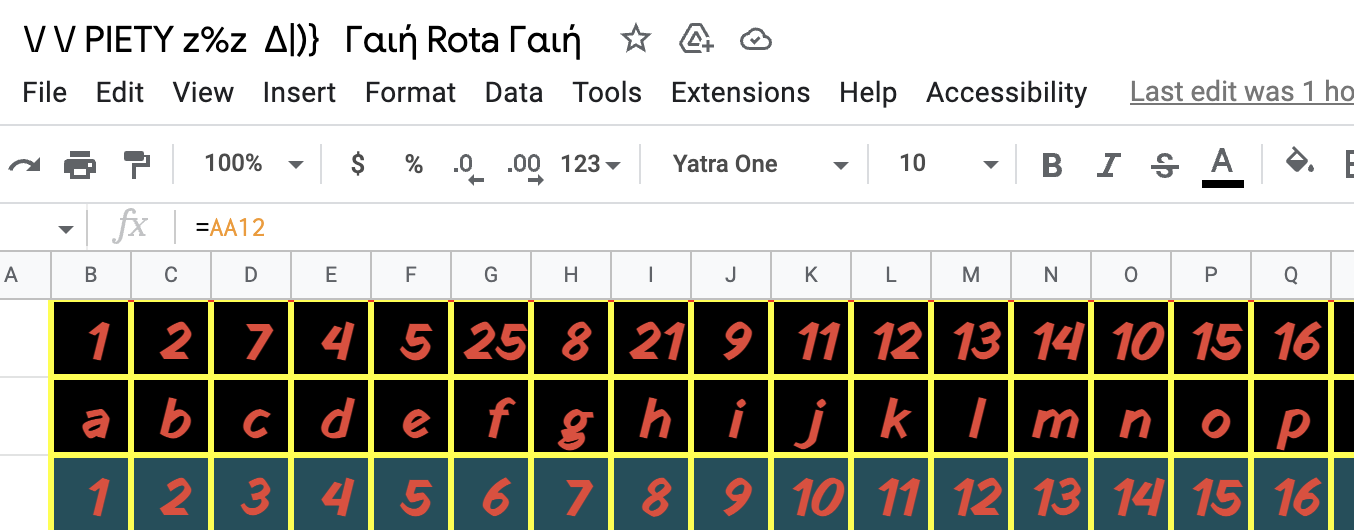Select the cell with letter g
The image size is (1354, 530).
pyautogui.click(x=571, y=417)
